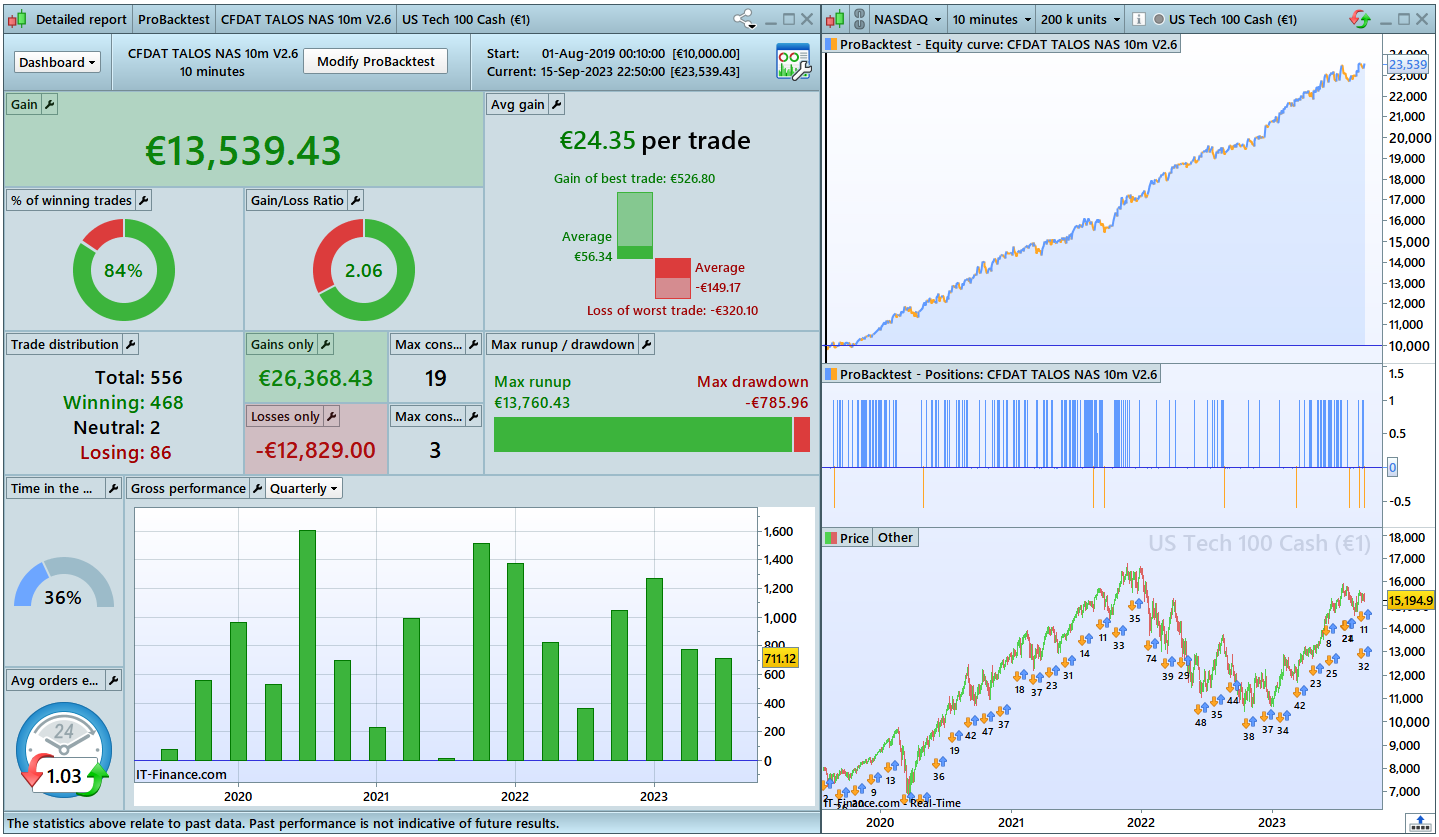Click the 36% time in market gauge
The height and width of the screenshot is (837, 1439).
click(x=63, y=584)
